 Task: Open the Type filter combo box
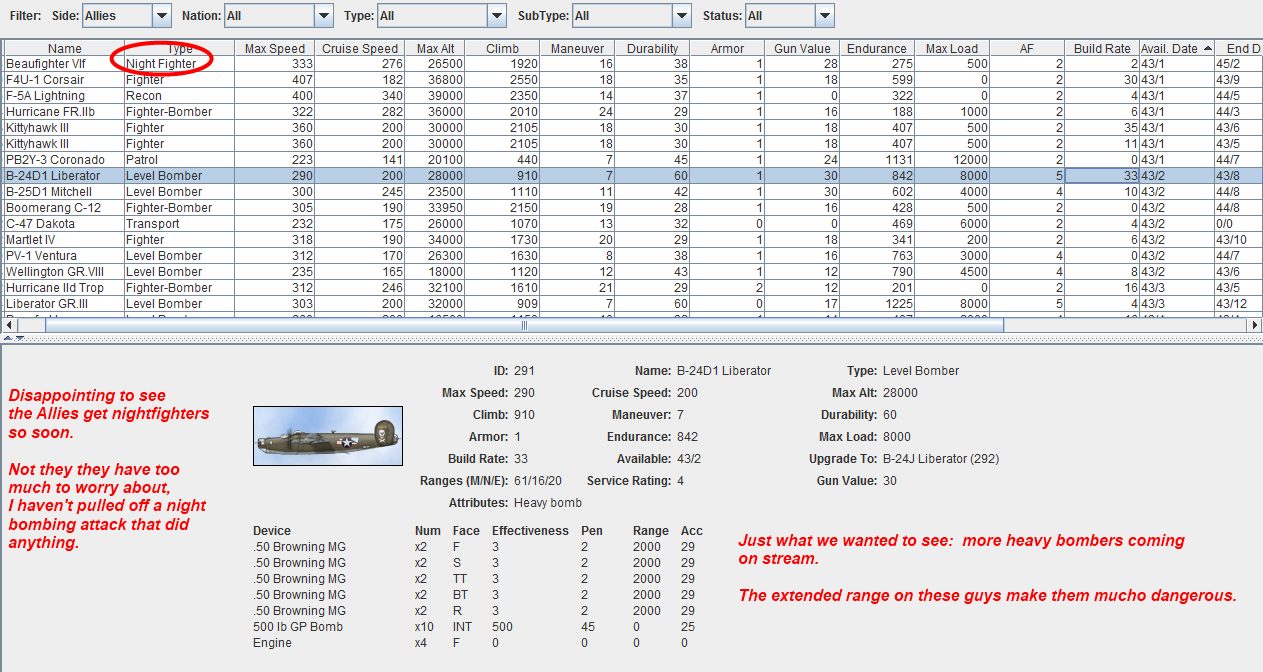[497, 16]
